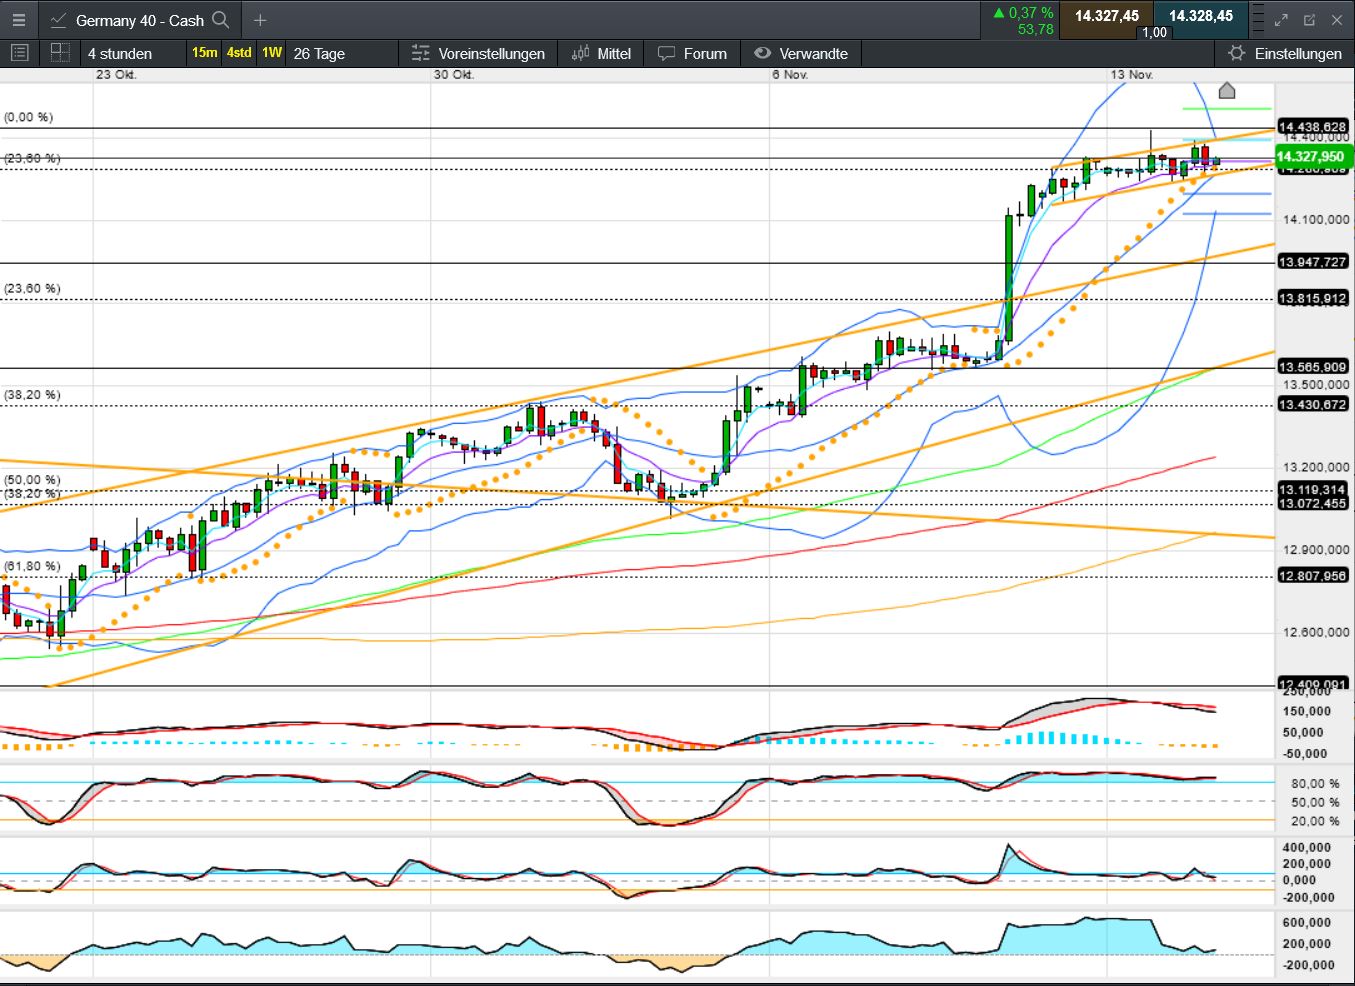
Task: Open the Voreinstellungen menu
Action: 478,53
